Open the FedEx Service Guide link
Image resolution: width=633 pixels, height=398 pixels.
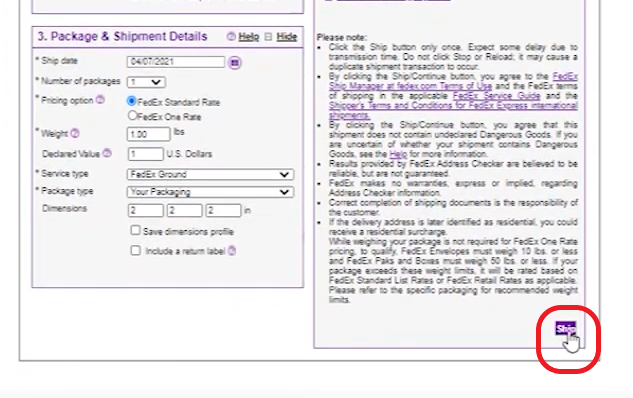click(496, 96)
